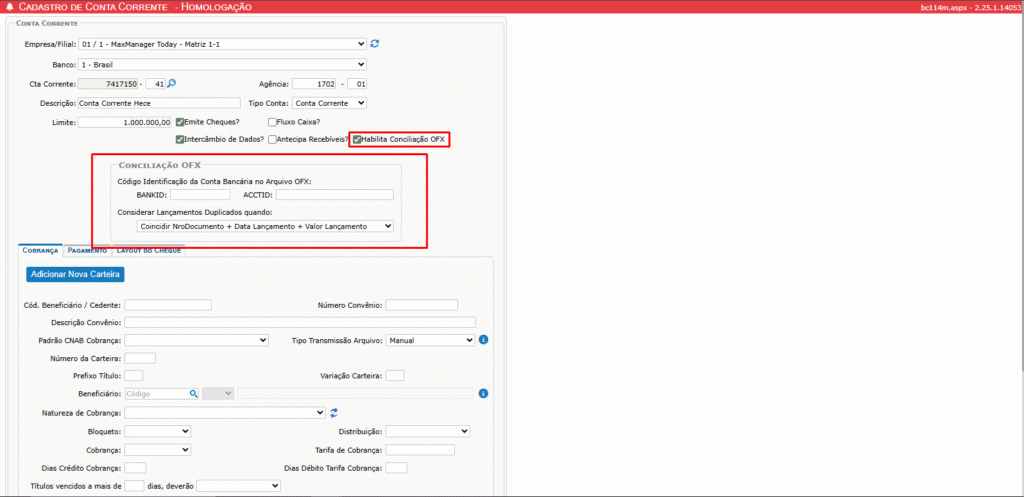This screenshot has width=1024, height=497.
Task: Open the Considerar Lançamentos Duplicados dropdown
Action: (266, 227)
